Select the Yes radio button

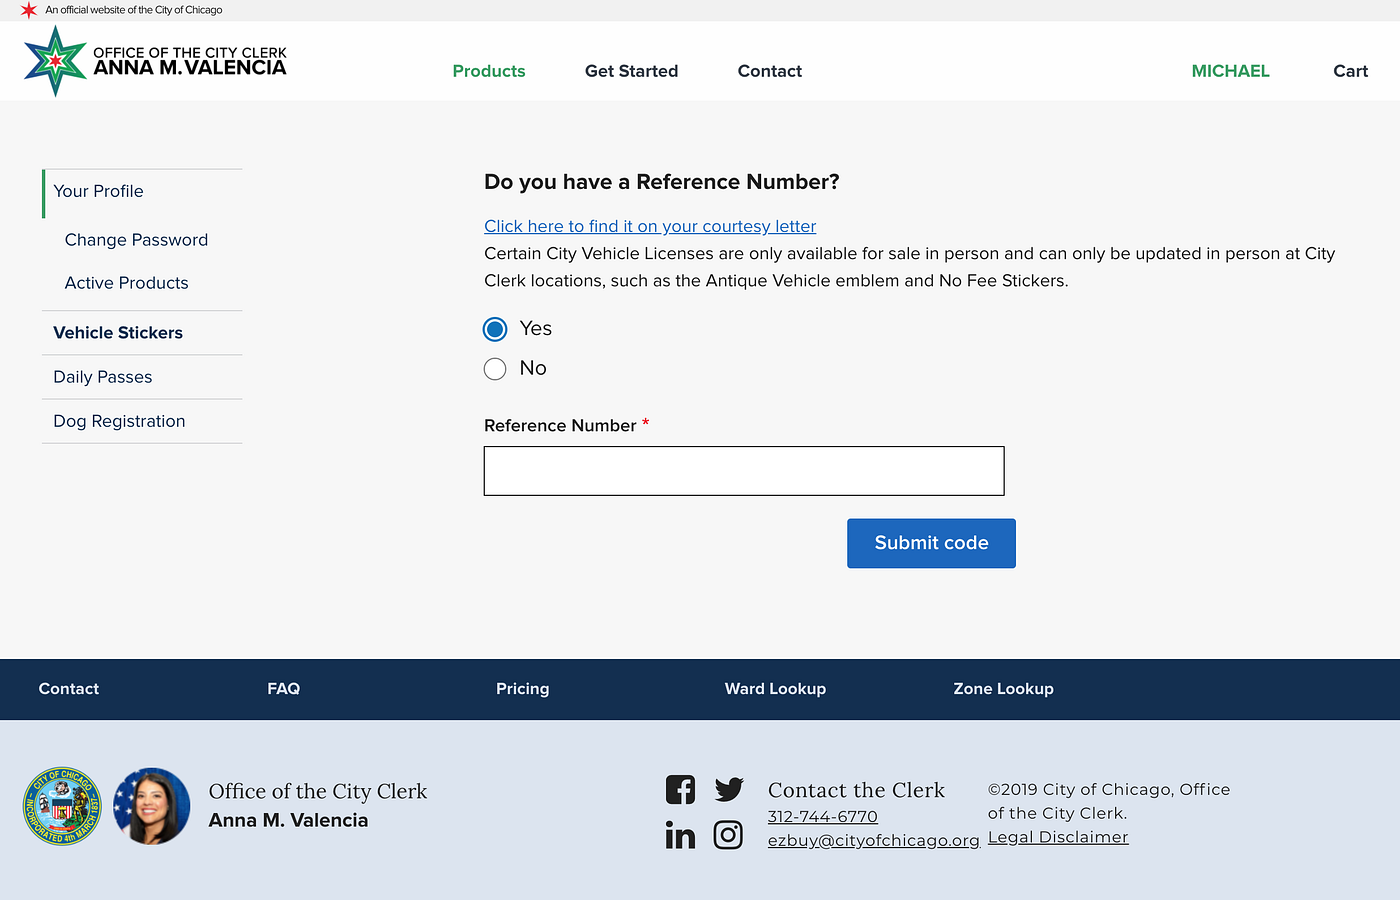(495, 328)
